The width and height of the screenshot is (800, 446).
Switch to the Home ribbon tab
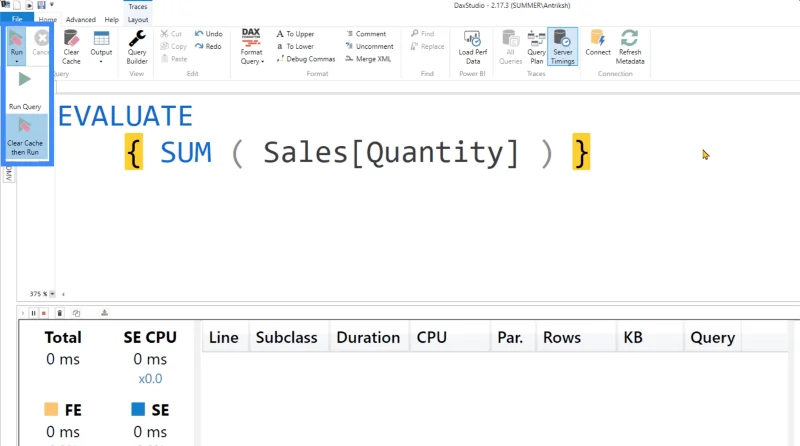pos(48,20)
